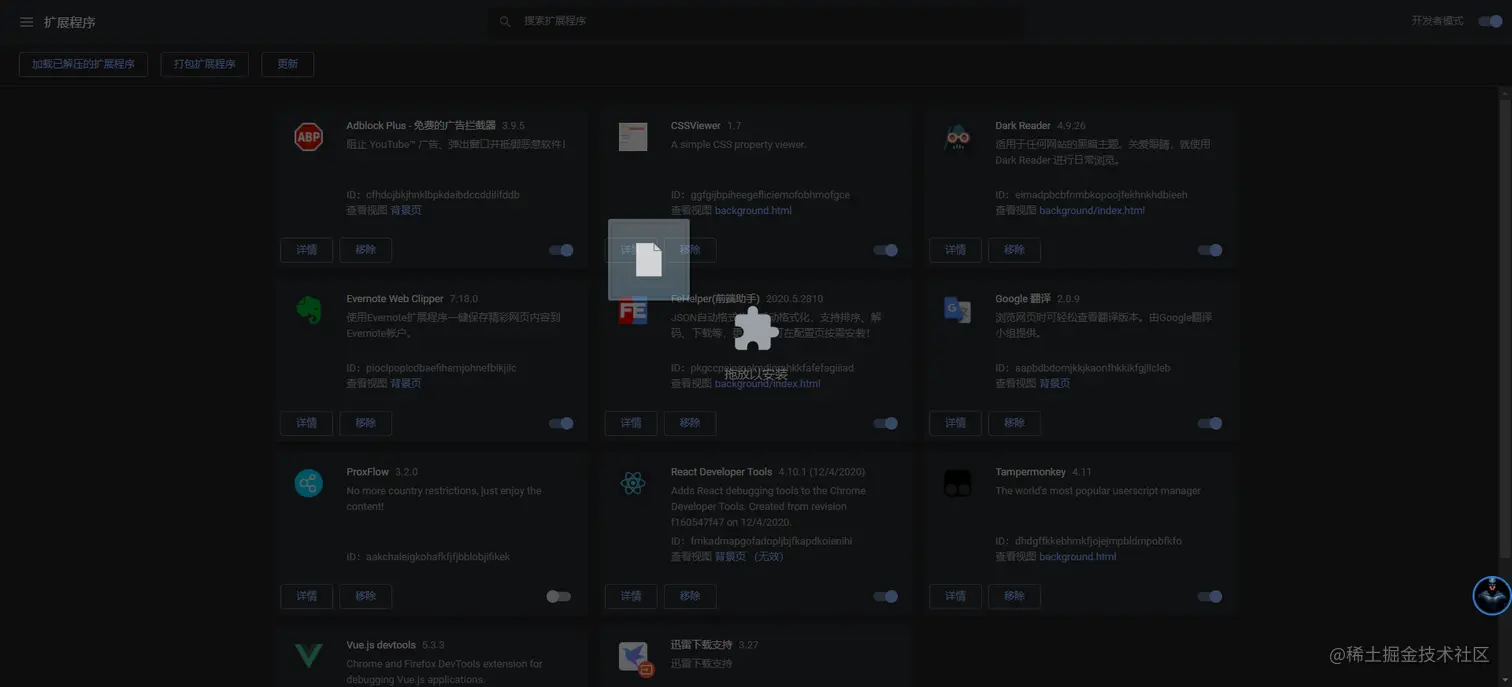Remove the CSSViewer extension
Screen dimensions: 1512x687
pos(690,250)
